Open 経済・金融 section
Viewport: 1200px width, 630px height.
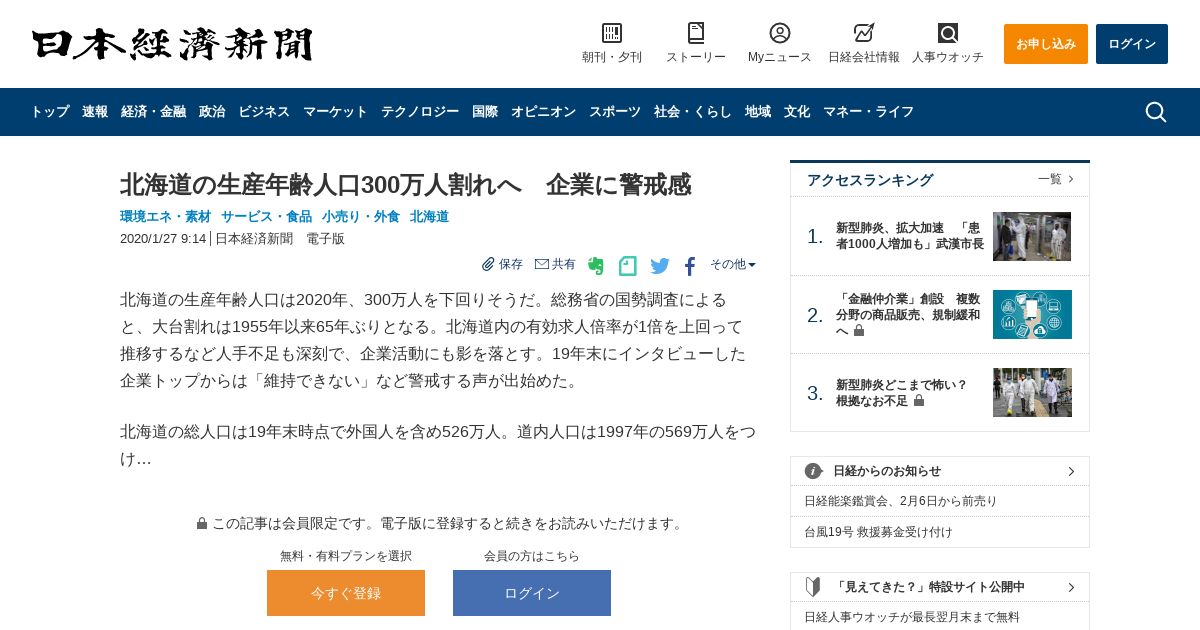tap(153, 112)
